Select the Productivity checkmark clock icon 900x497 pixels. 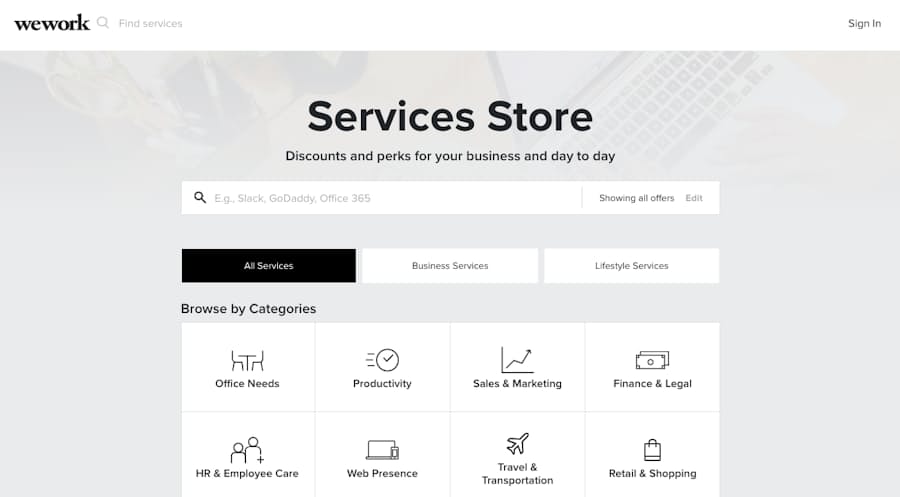pos(382,360)
